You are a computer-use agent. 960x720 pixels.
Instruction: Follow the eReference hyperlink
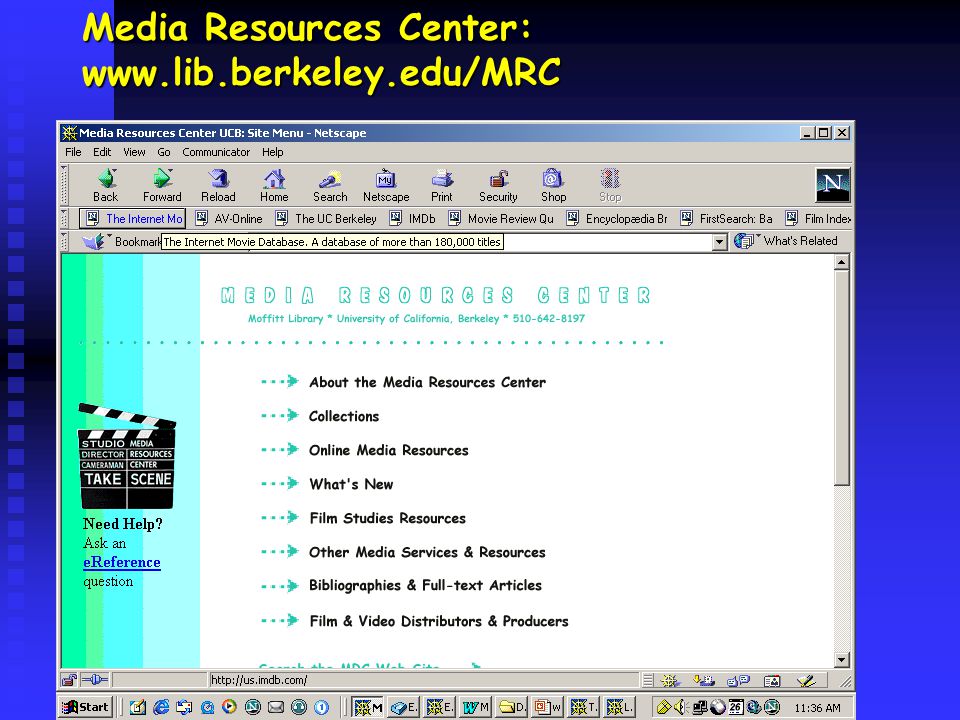pyautogui.click(x=122, y=562)
